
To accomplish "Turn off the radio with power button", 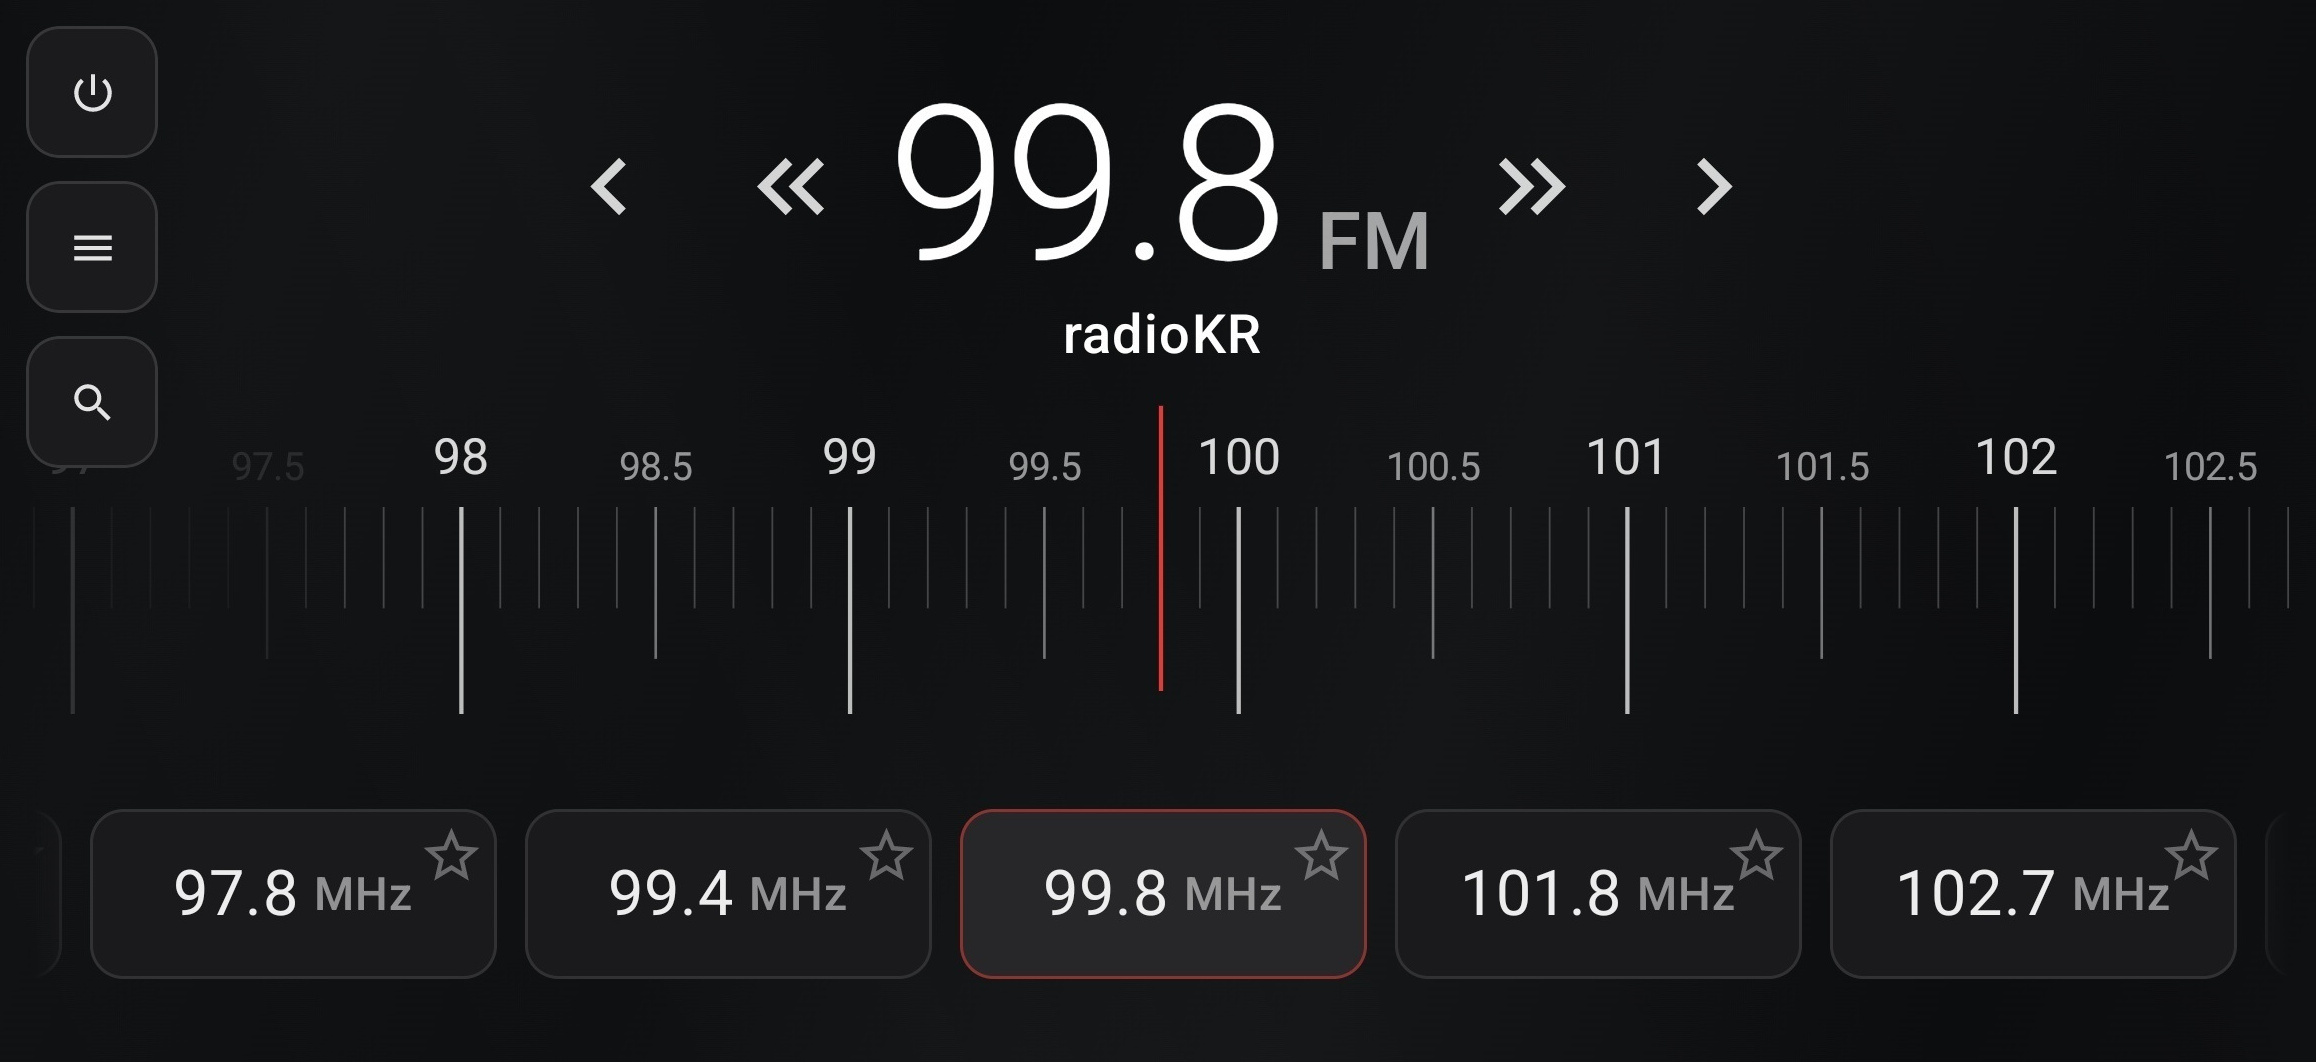I will click(92, 92).
